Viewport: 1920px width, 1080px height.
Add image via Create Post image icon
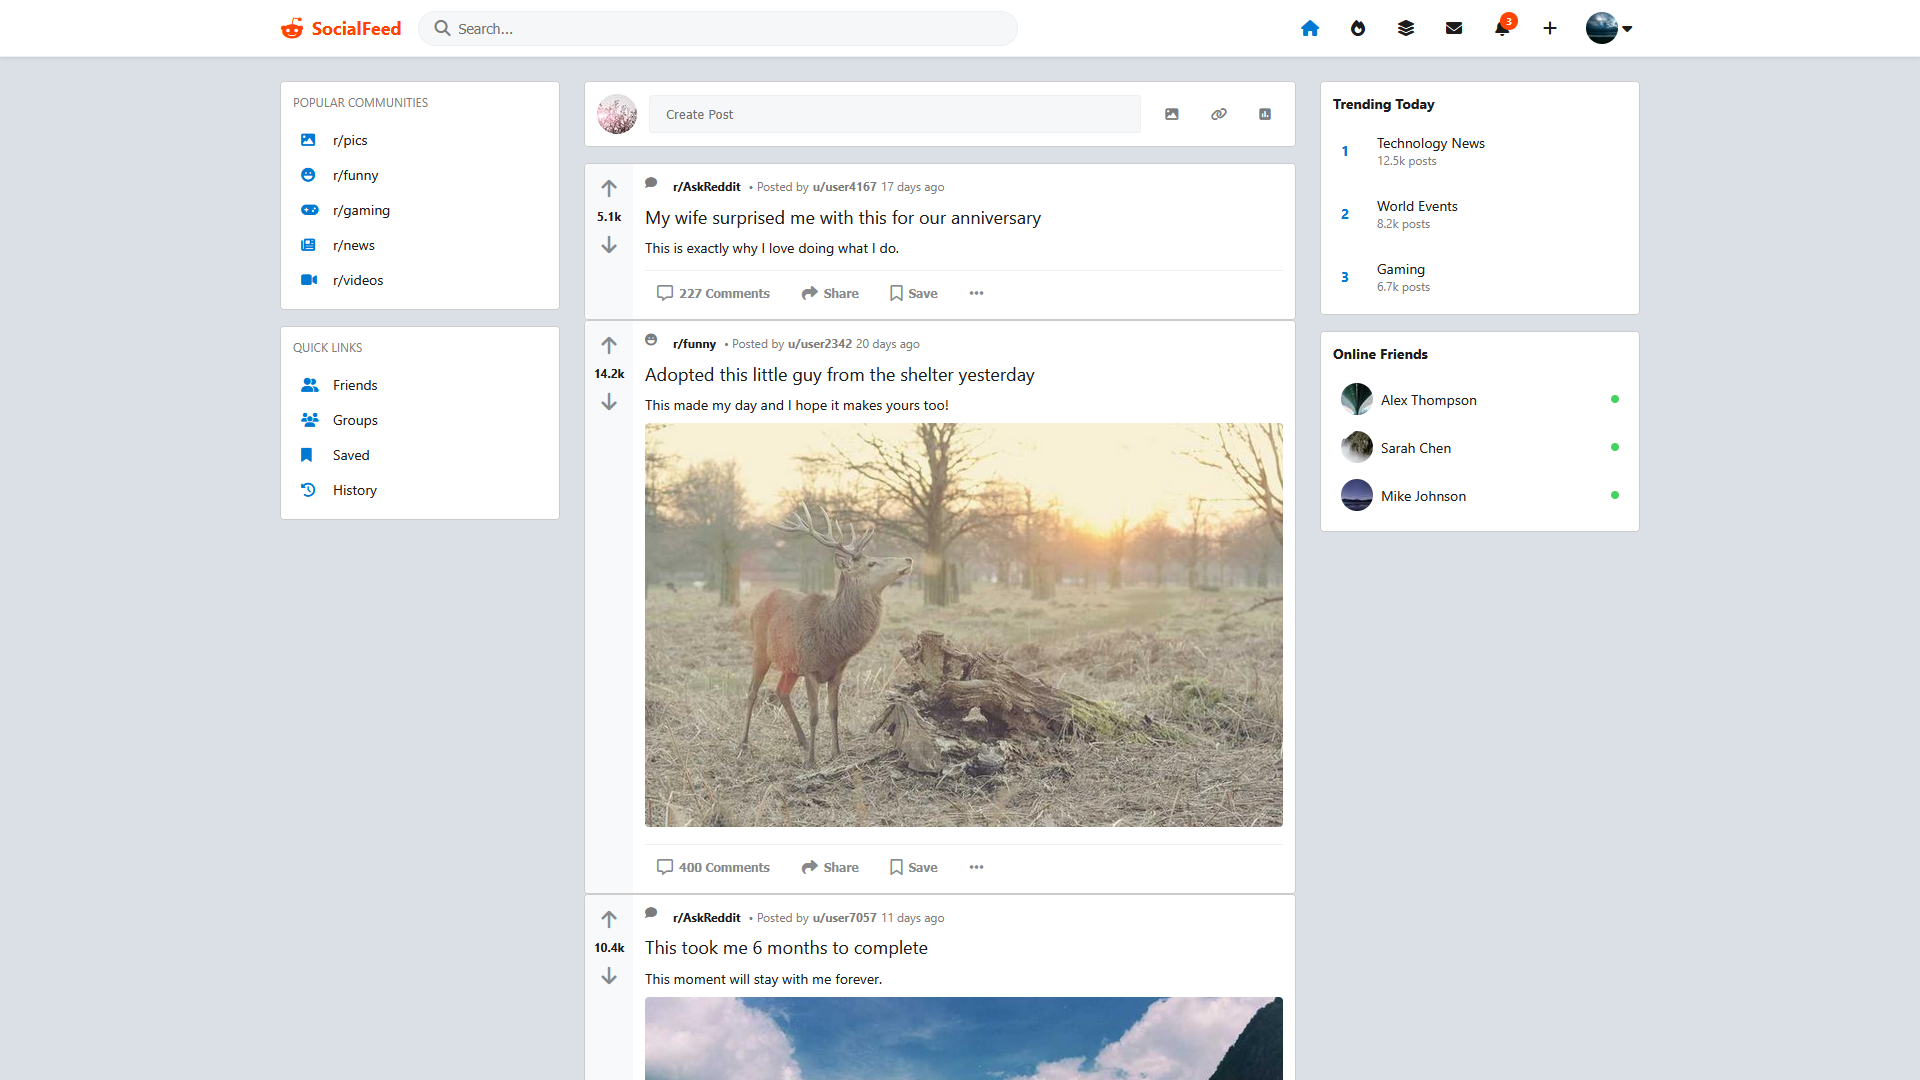(1171, 114)
